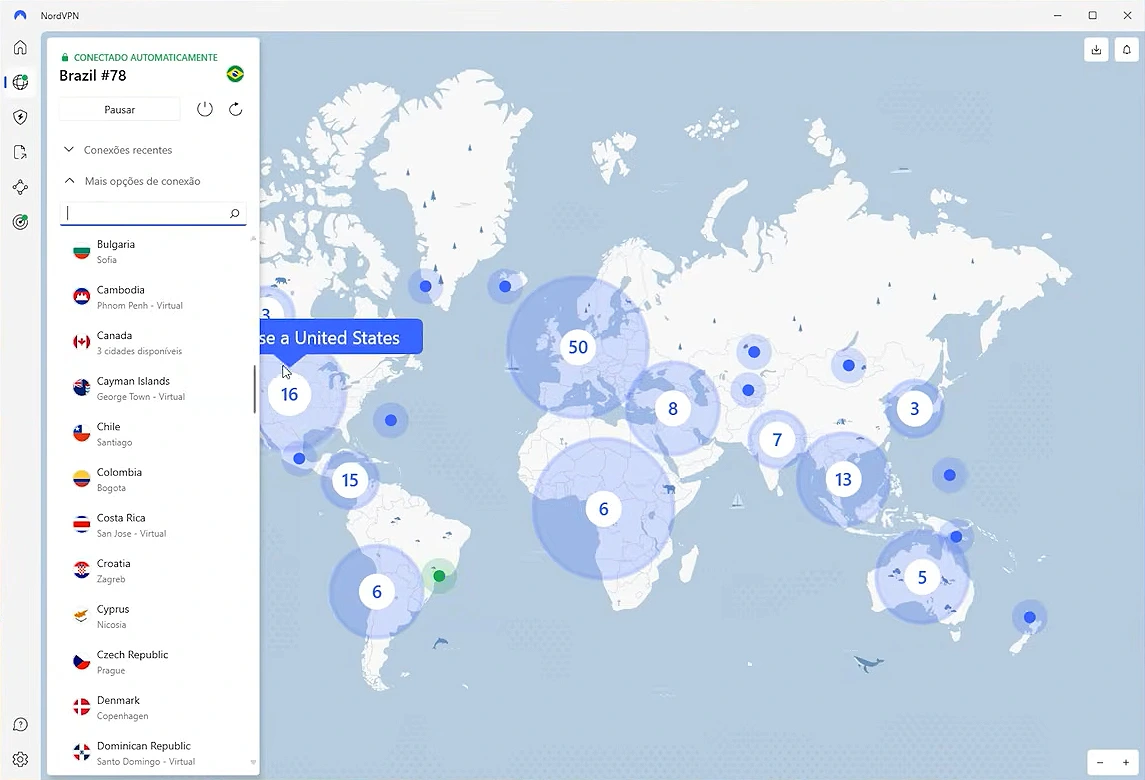The height and width of the screenshot is (780, 1145).
Task: Open Threat Protection shield icon in sidebar
Action: [x=20, y=117]
